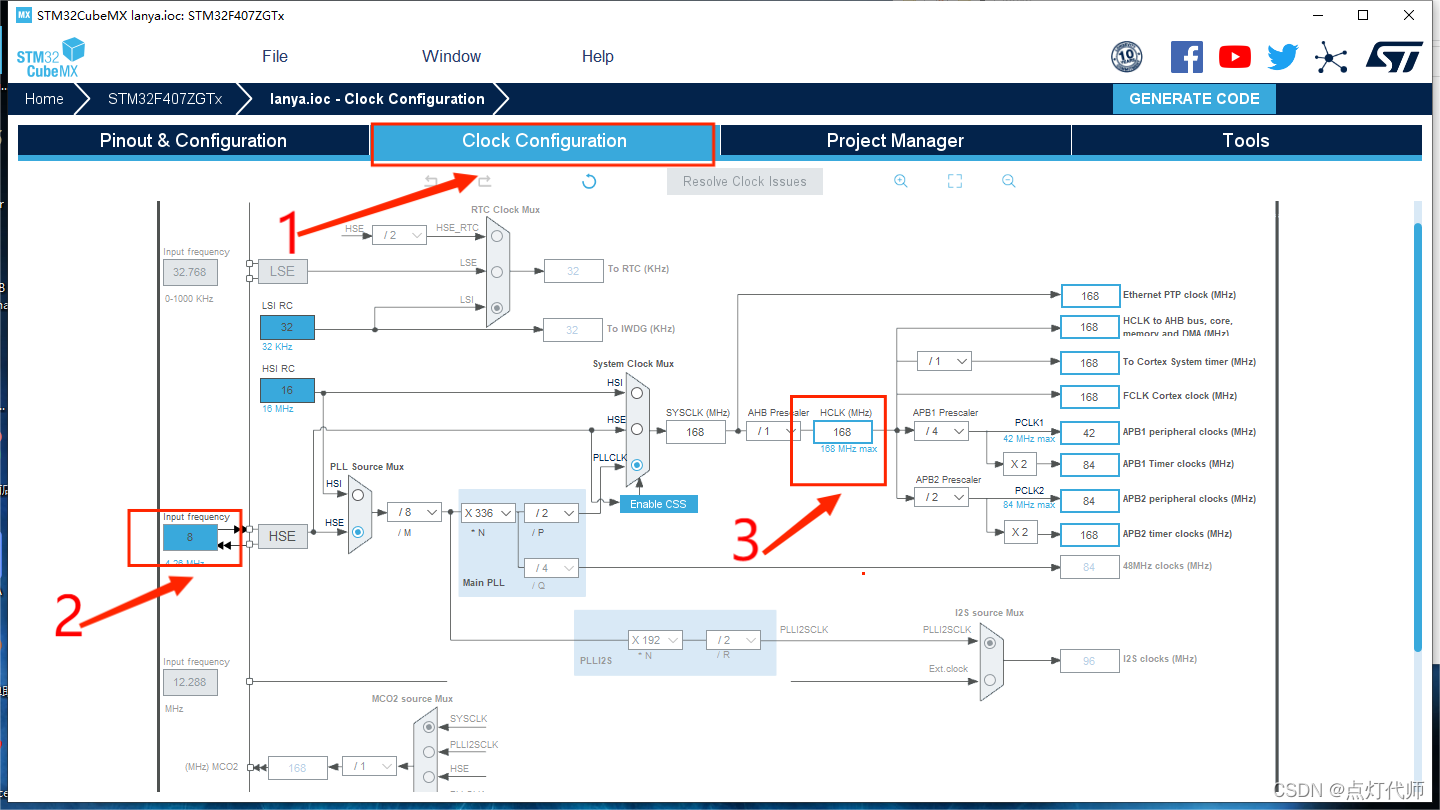This screenshot has height=810, width=1440.
Task: Select LSE in RTC Clock Mux
Action: 497,271
